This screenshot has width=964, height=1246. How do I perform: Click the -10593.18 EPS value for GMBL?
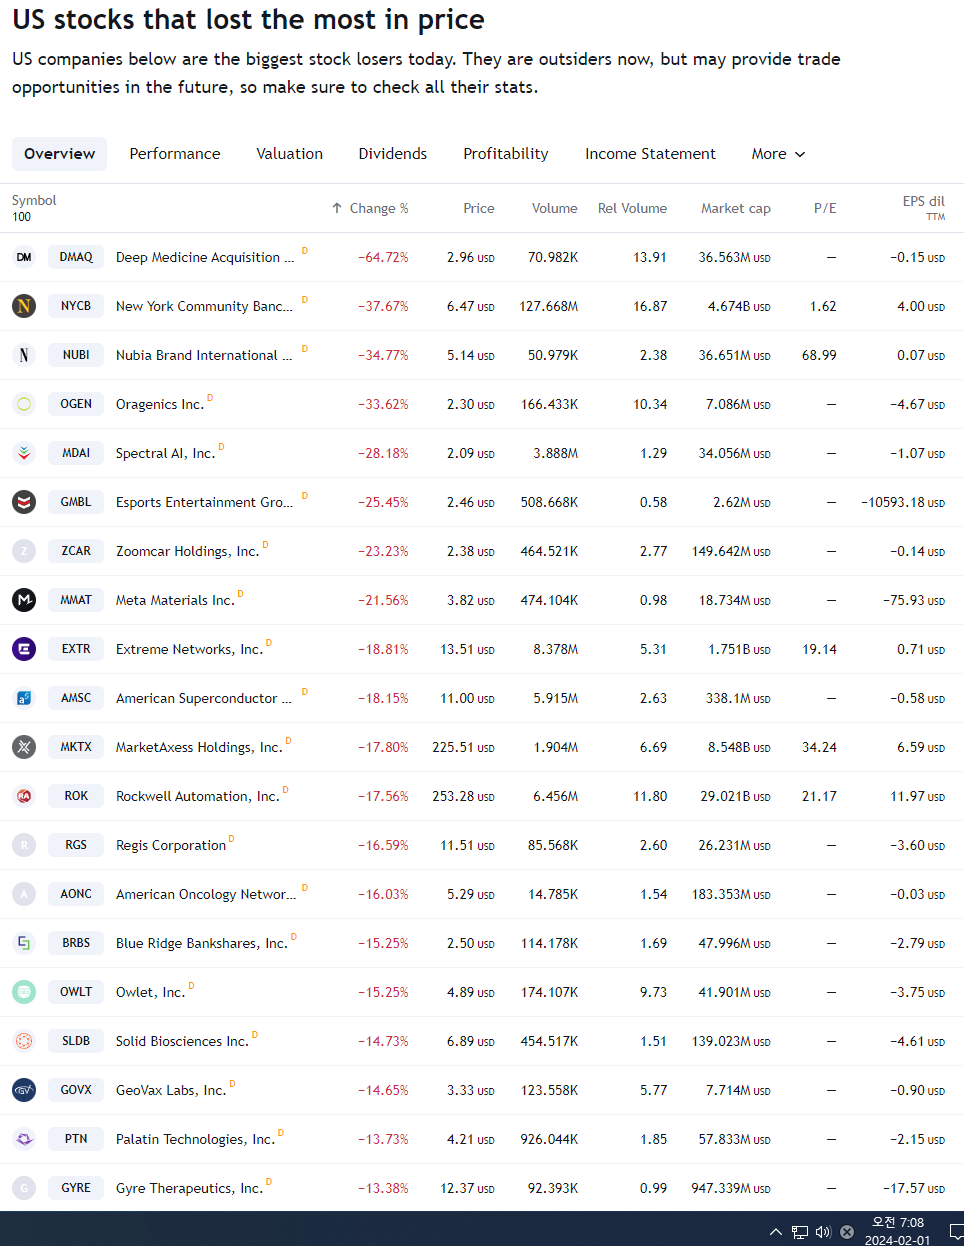pyautogui.click(x=903, y=502)
